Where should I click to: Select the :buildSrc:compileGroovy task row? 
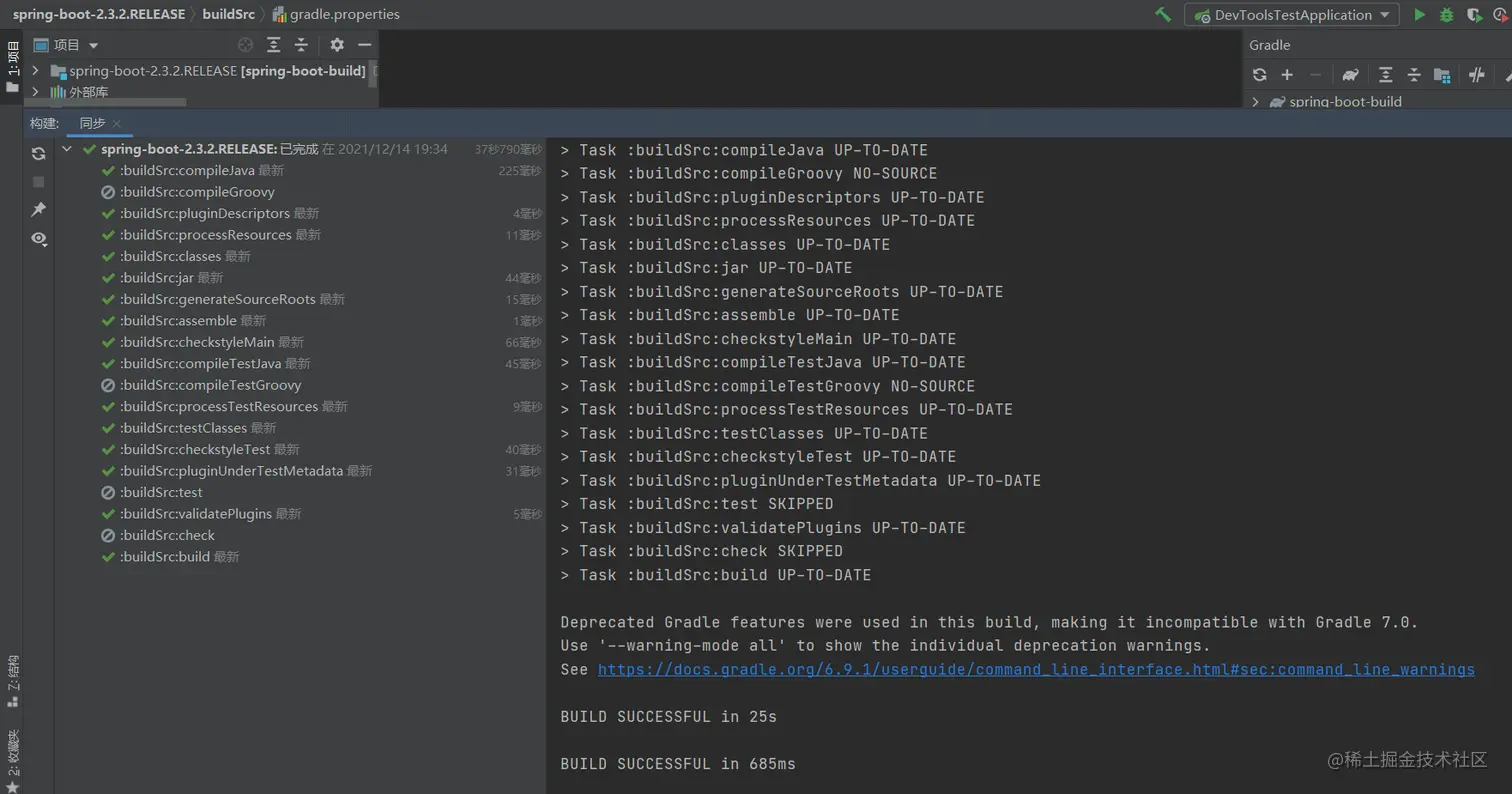(300, 192)
